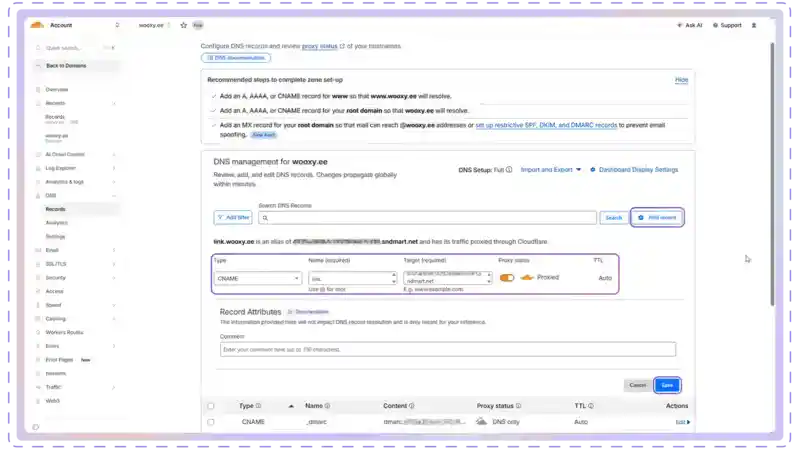Collapse the DNS sidebar section

click(x=114, y=195)
